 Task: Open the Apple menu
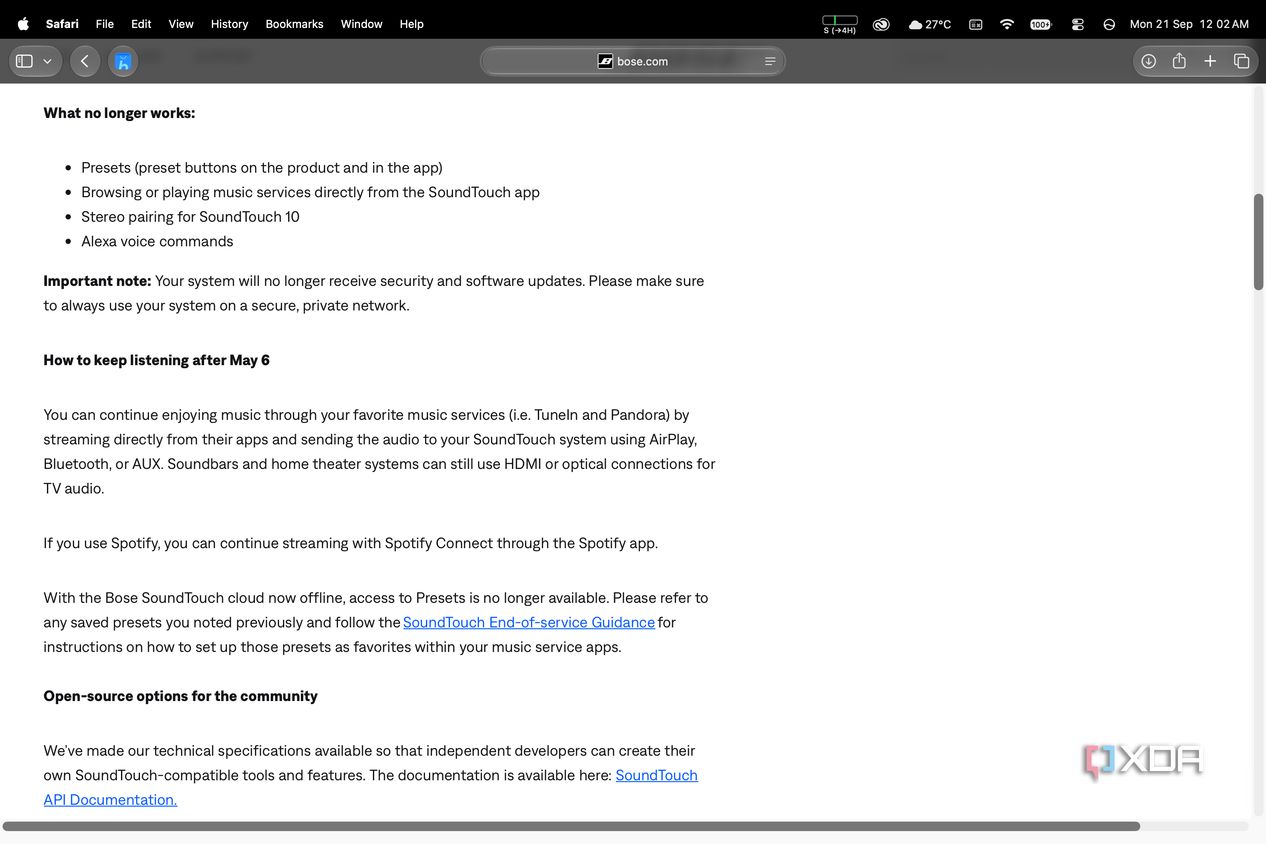click(x=23, y=24)
